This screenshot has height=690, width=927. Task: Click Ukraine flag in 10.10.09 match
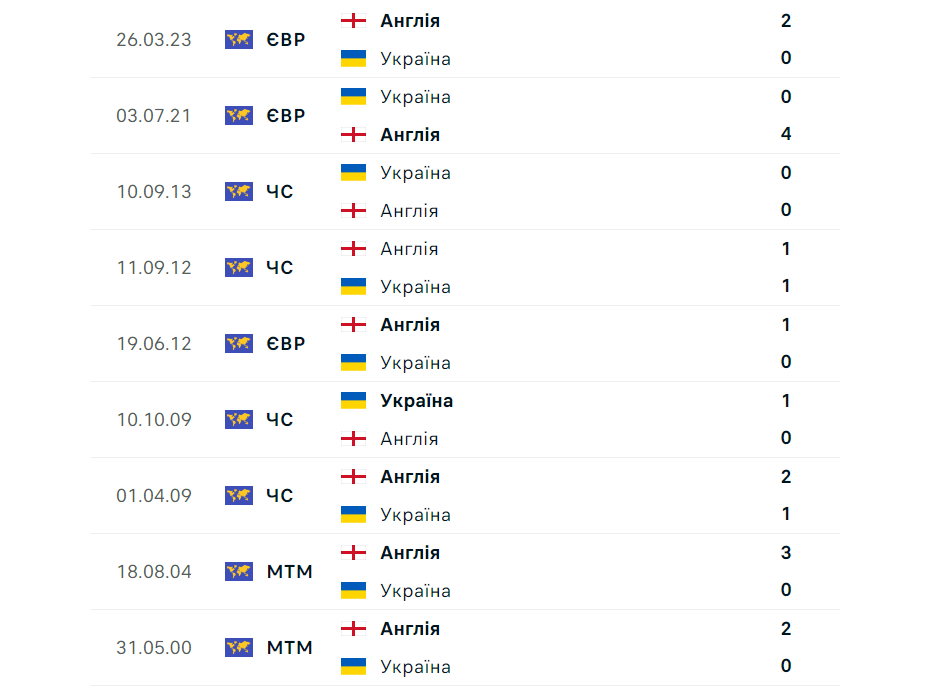coord(353,401)
